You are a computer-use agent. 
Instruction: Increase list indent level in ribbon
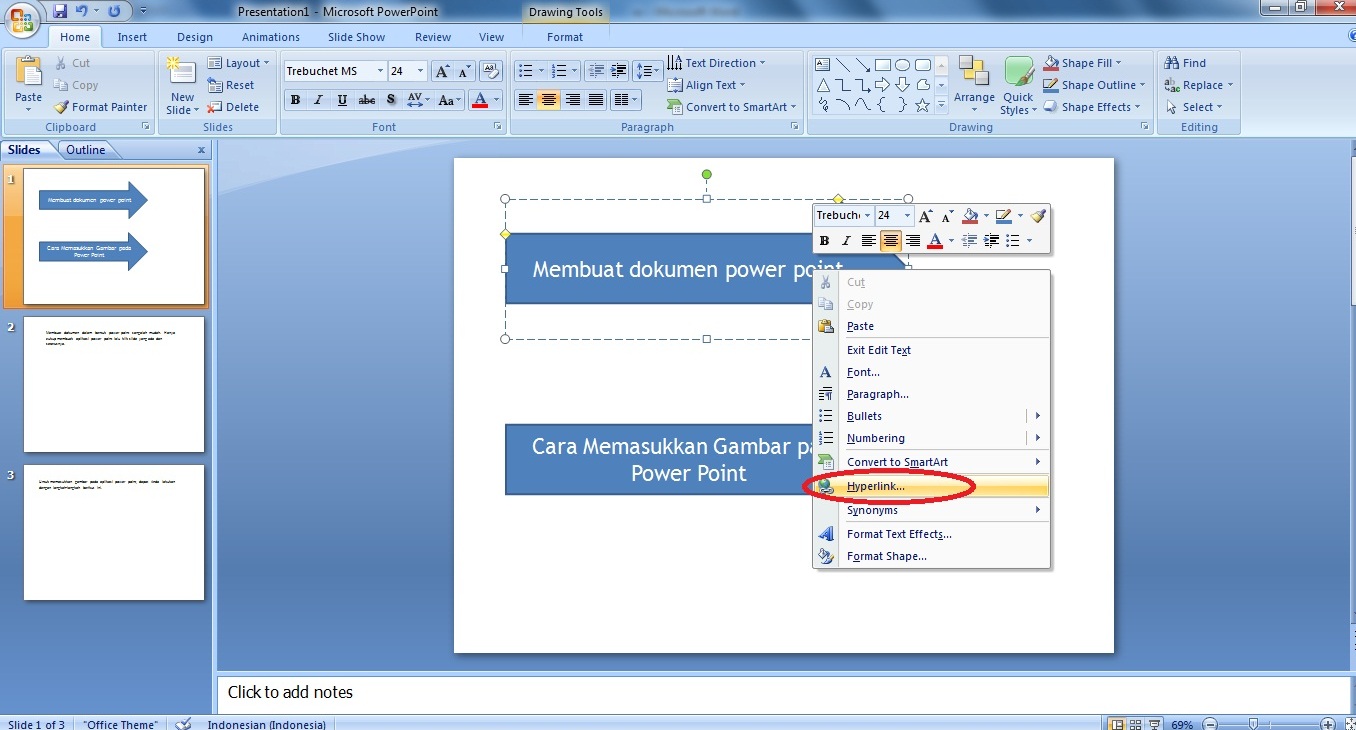pyautogui.click(x=619, y=71)
